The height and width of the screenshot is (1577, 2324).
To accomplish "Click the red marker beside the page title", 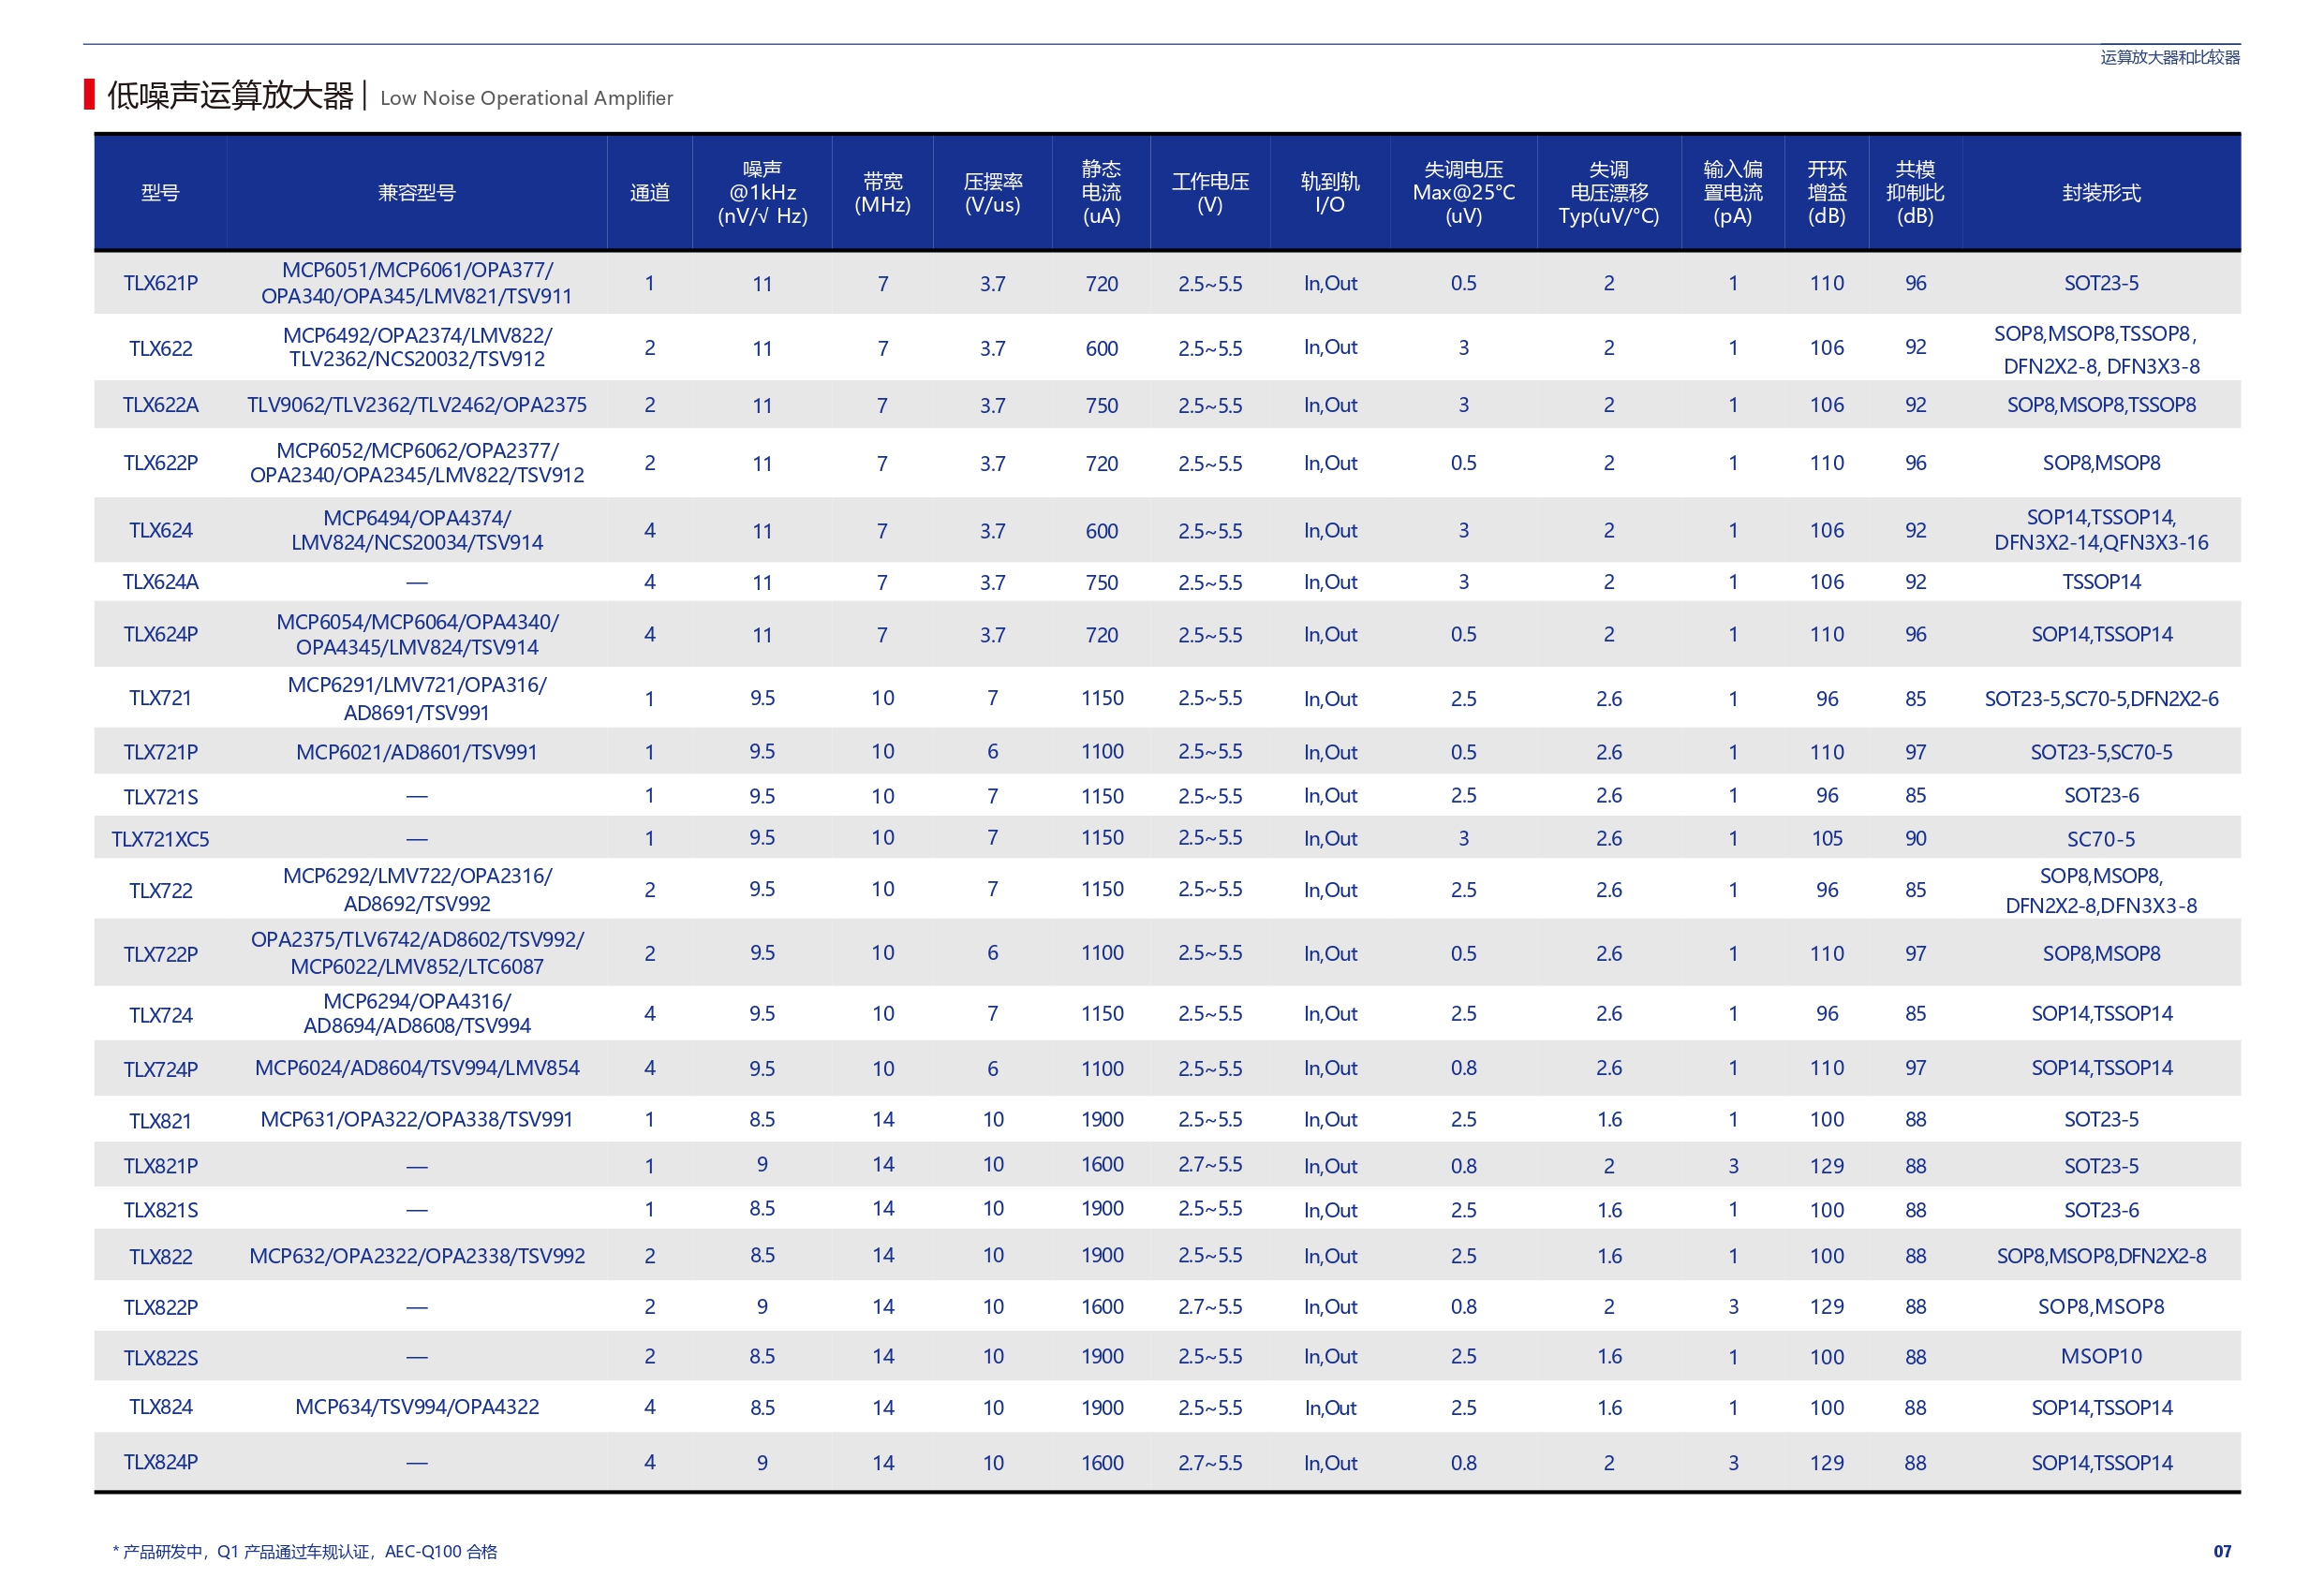I will click(89, 95).
